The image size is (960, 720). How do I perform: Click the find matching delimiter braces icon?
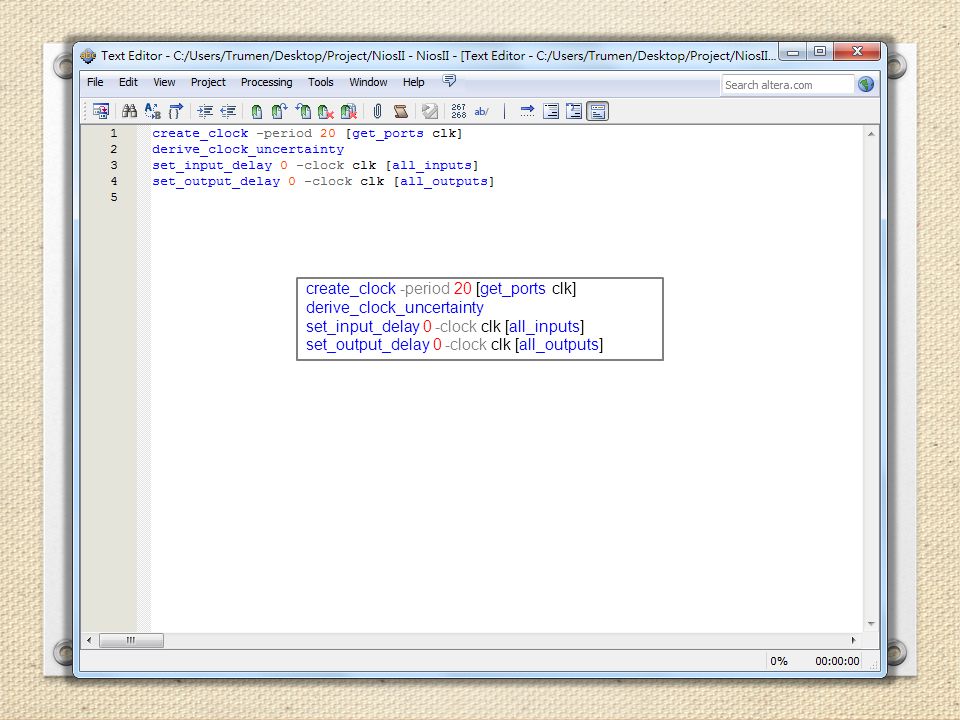176,111
